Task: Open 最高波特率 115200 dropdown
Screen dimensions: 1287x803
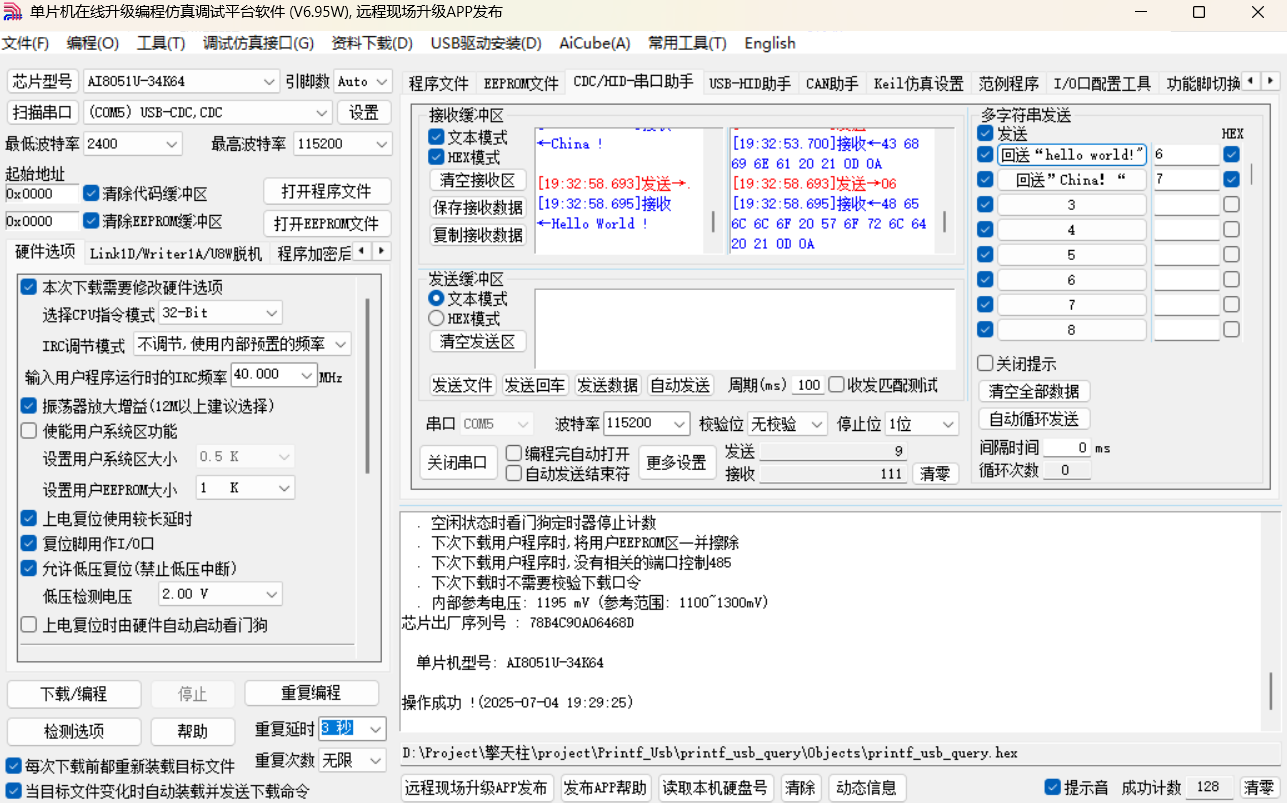Action: [x=343, y=144]
